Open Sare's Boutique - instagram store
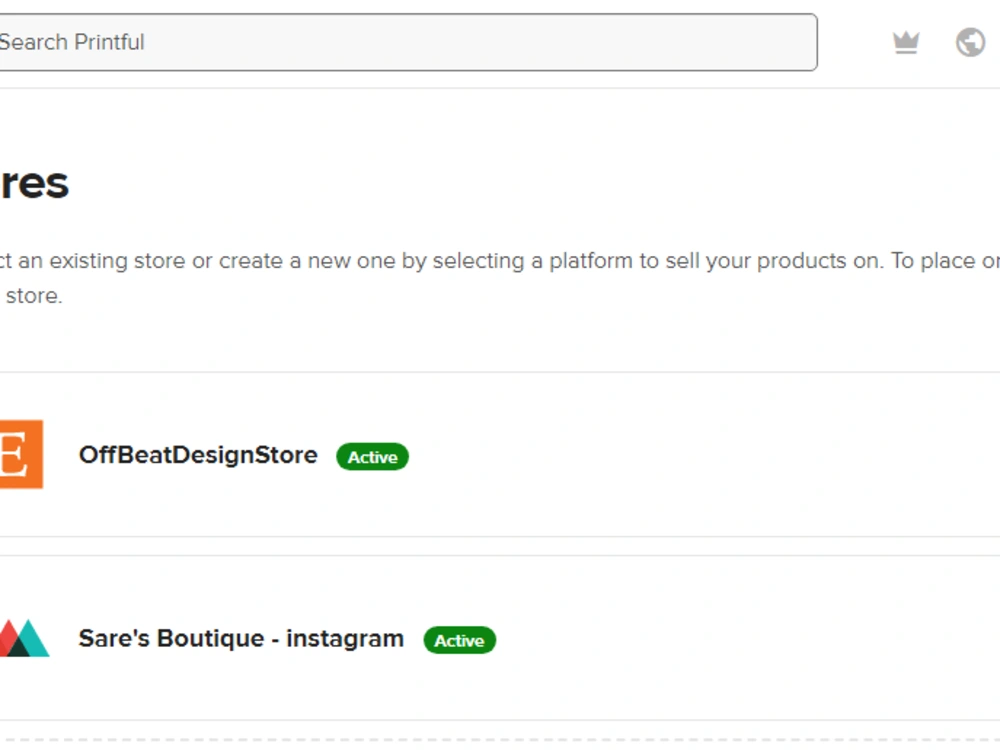 tap(241, 638)
